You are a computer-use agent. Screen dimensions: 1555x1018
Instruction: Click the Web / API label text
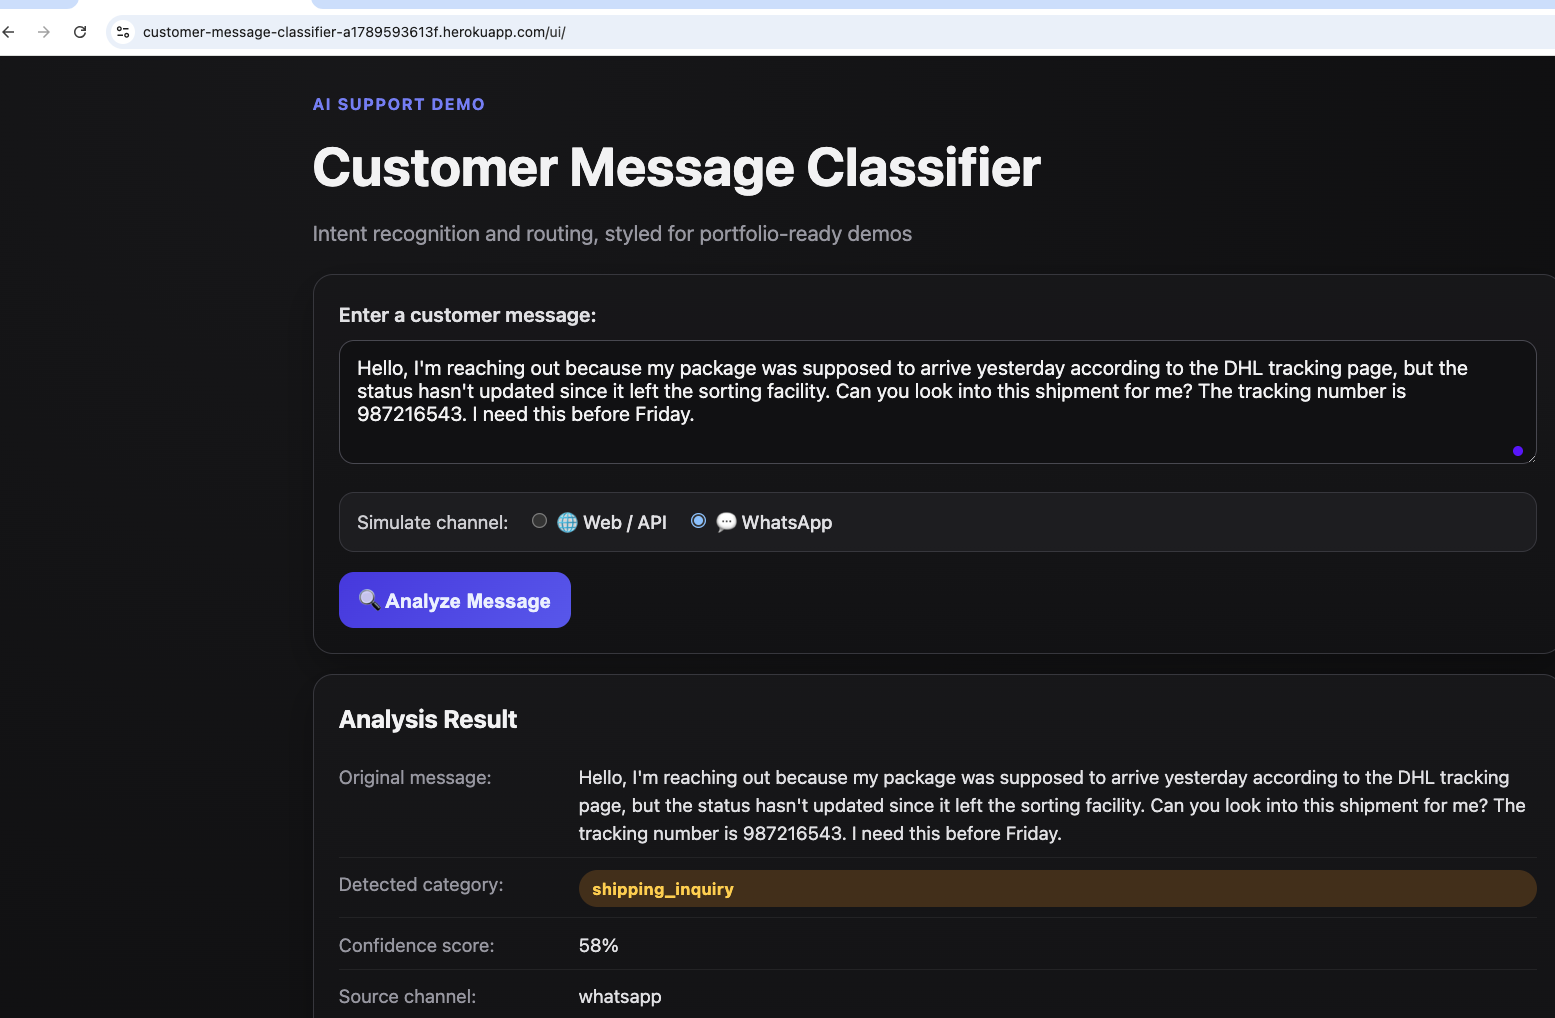click(625, 523)
